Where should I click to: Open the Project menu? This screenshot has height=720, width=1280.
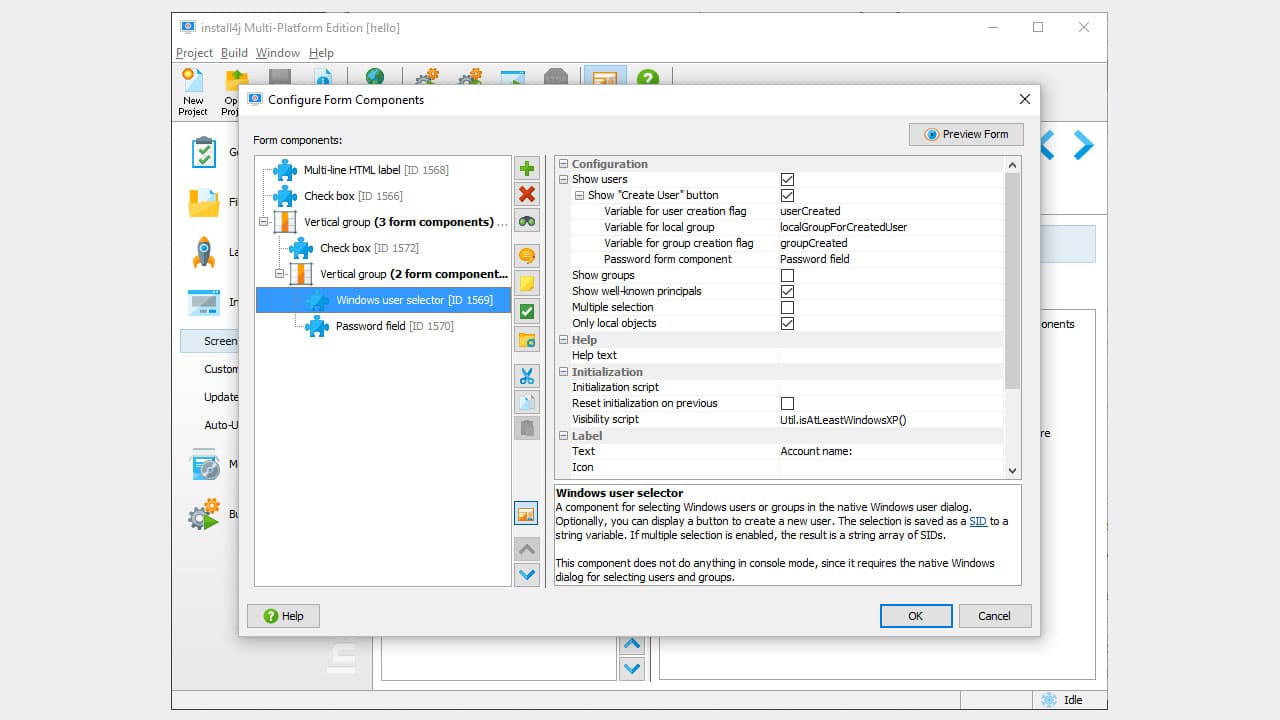click(x=193, y=52)
